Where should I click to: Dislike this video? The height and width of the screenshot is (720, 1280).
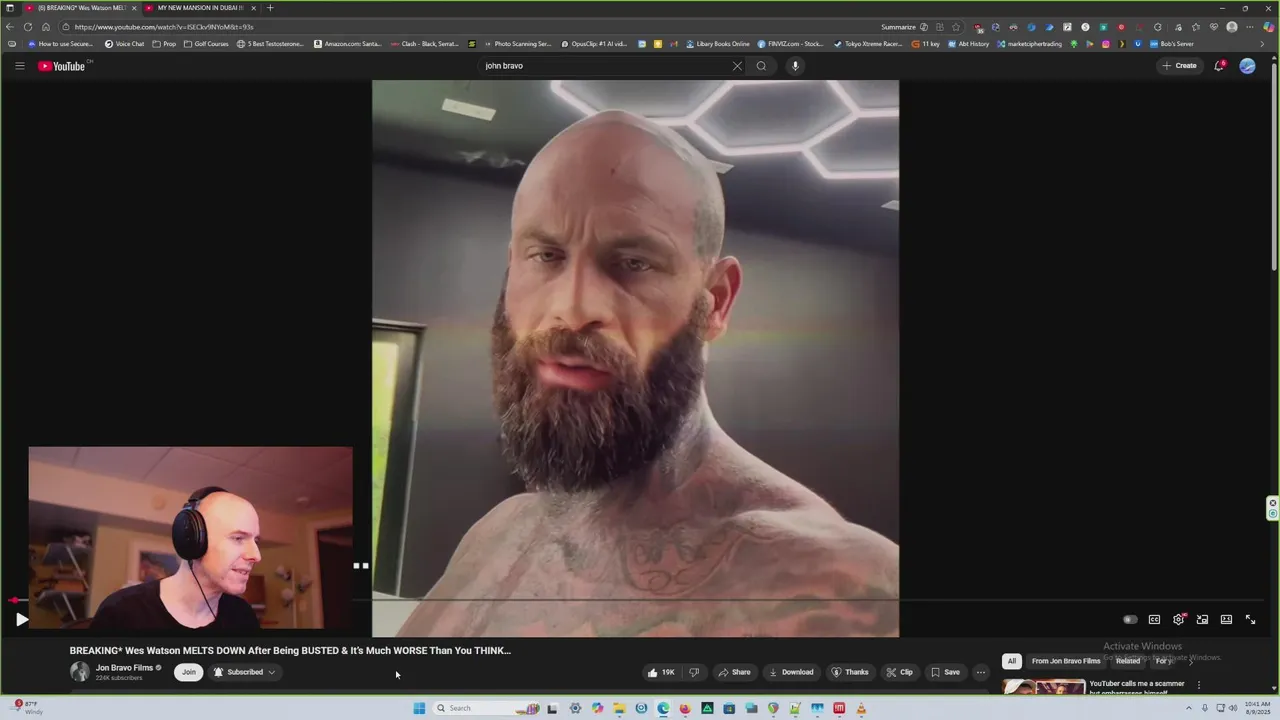tap(693, 672)
